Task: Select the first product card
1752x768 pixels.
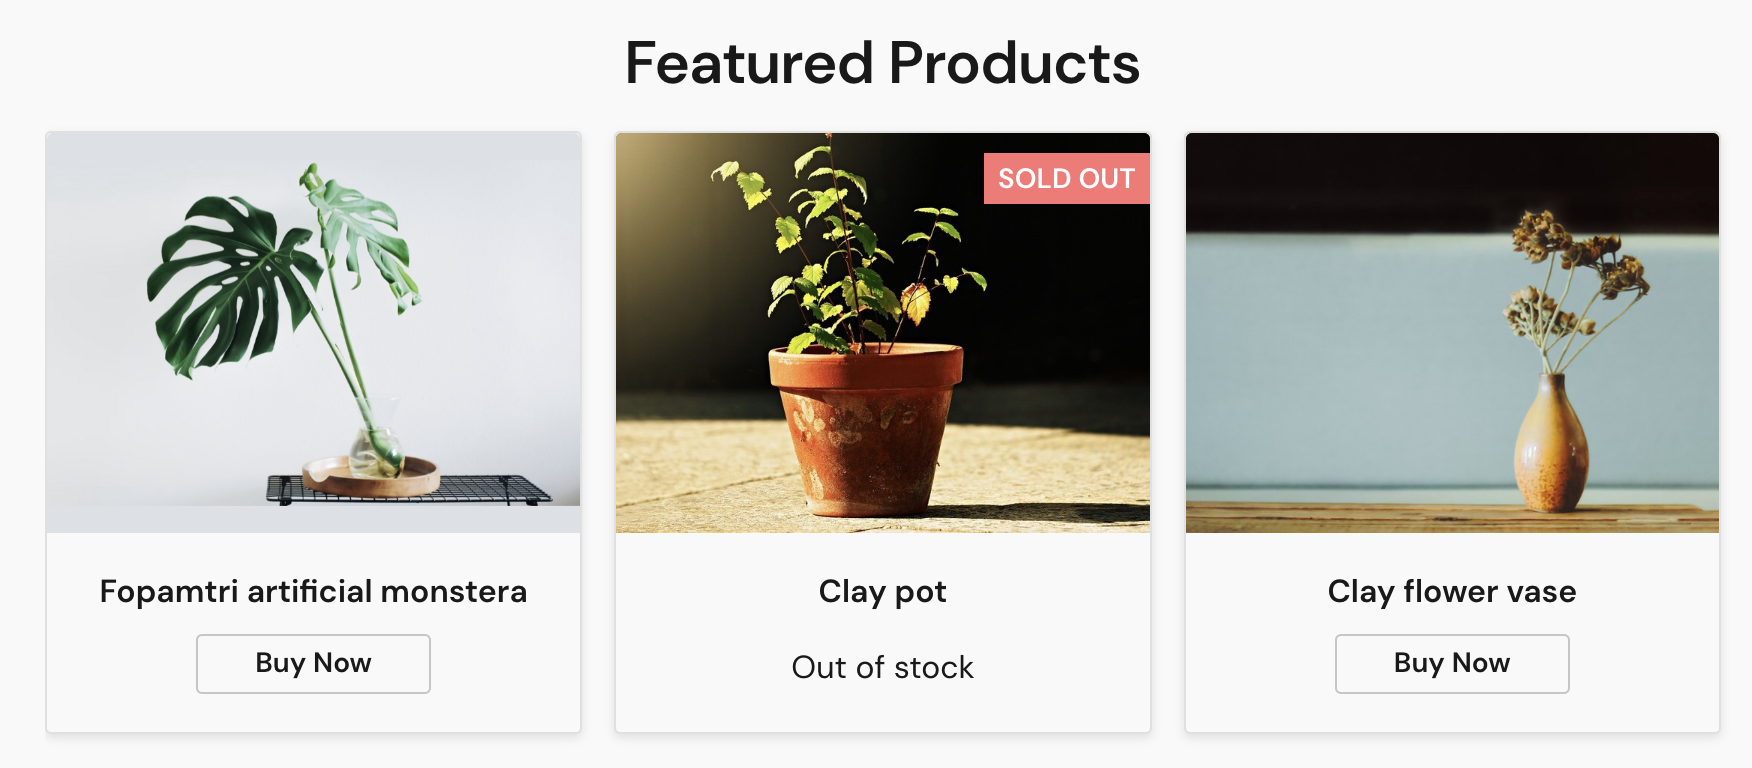Action: click(x=312, y=430)
